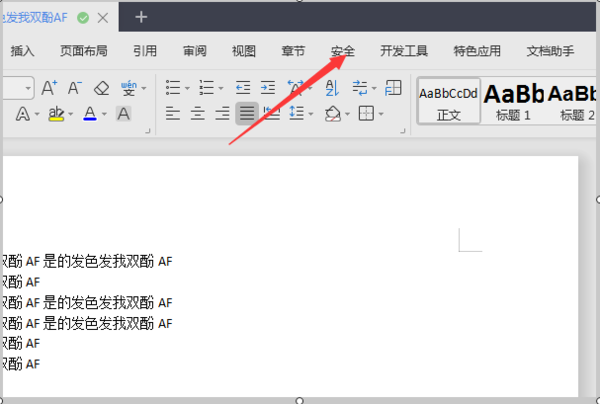
Task: Adjust line spacing
Action: tap(297, 113)
